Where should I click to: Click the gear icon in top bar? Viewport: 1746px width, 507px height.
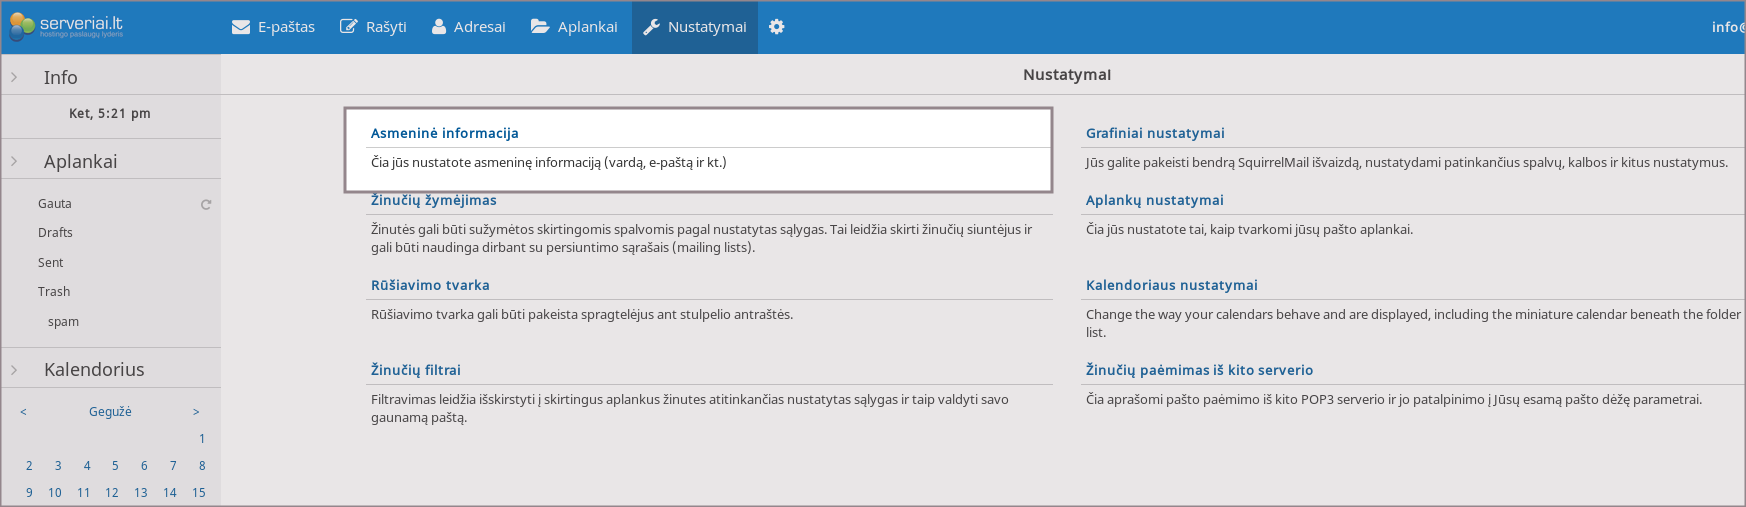(x=777, y=27)
